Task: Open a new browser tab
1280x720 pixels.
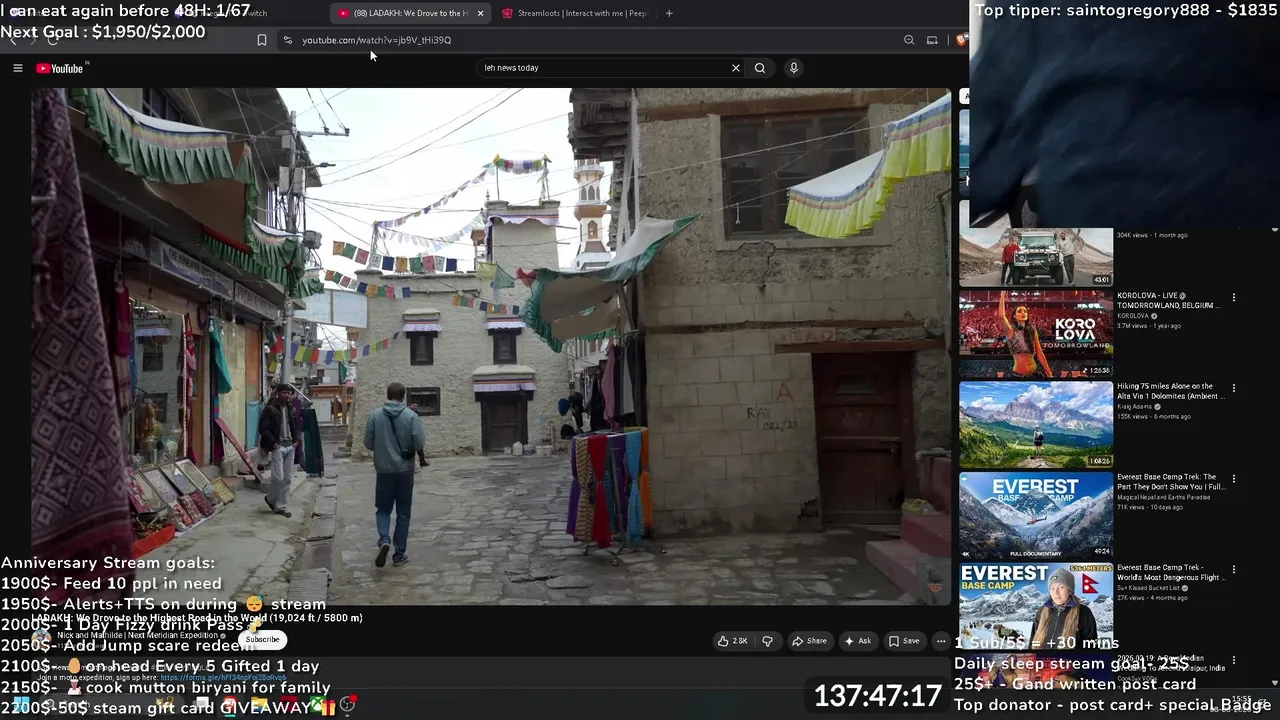Action: point(669,13)
